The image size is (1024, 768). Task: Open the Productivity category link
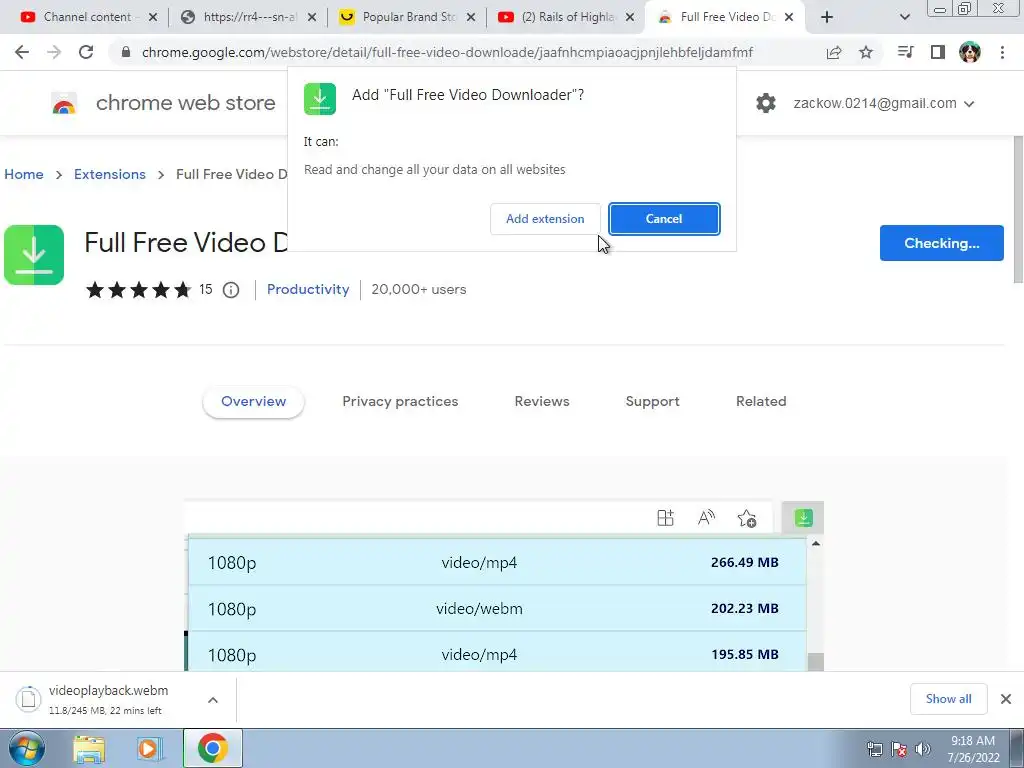pos(308,289)
